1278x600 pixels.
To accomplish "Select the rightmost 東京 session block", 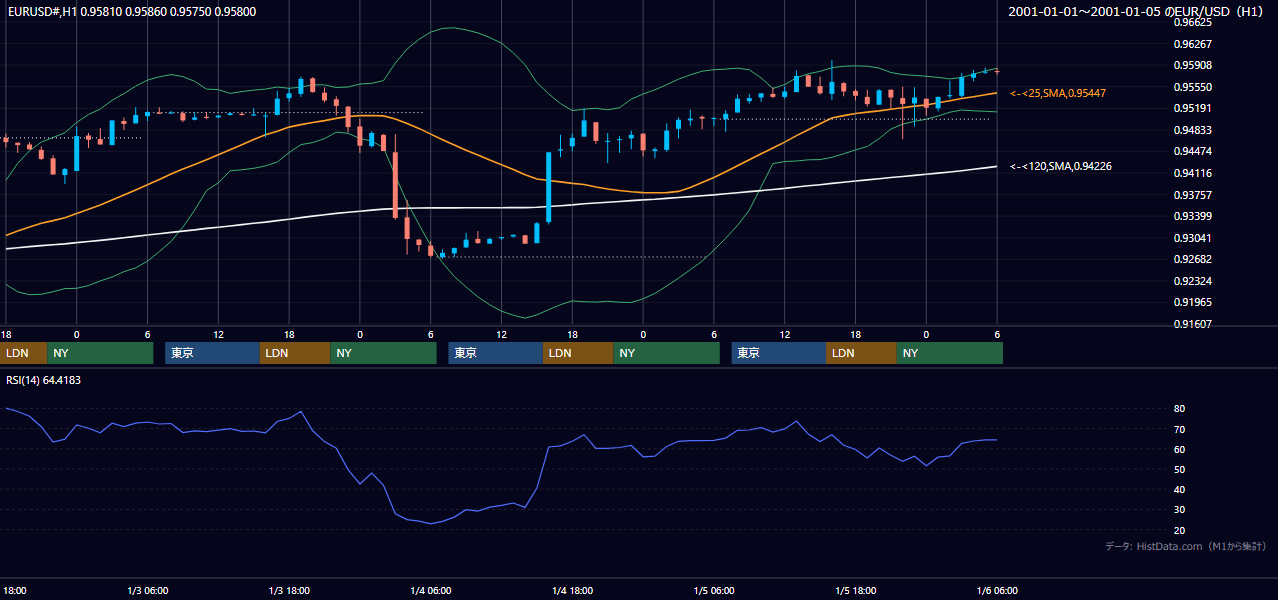I will [779, 353].
